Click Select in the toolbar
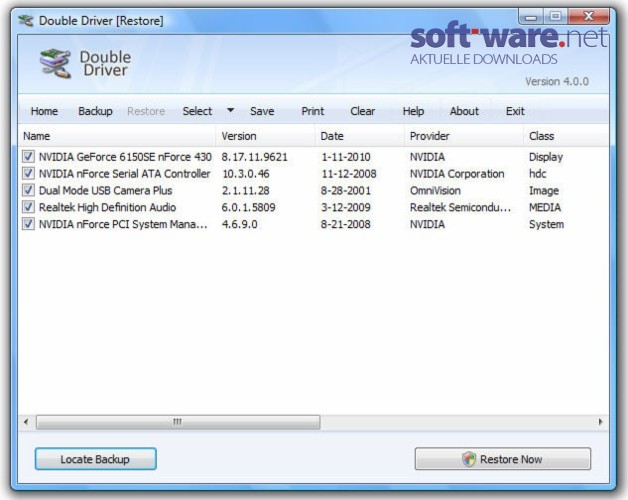 click(197, 111)
